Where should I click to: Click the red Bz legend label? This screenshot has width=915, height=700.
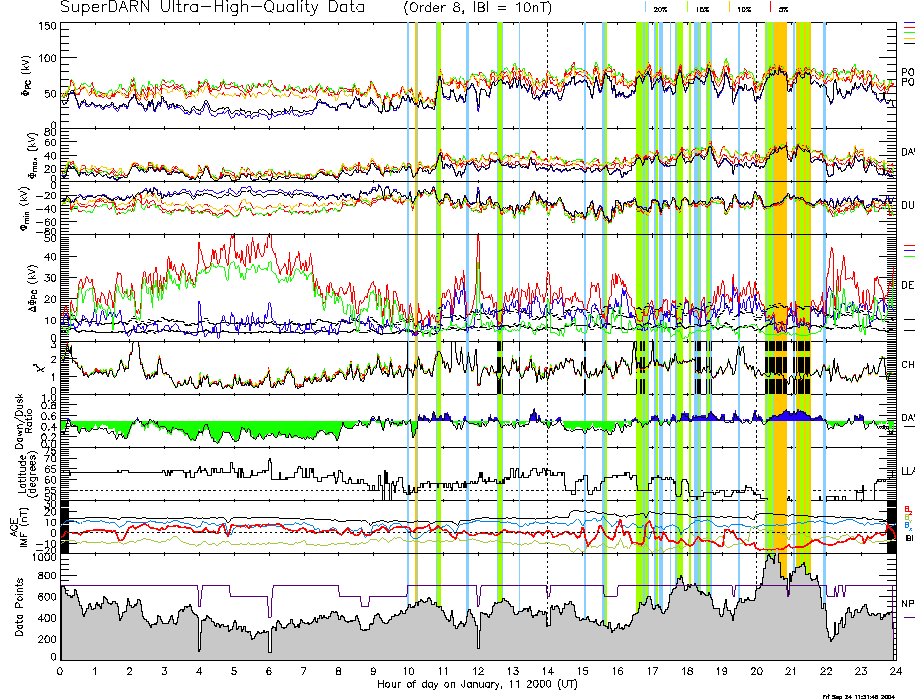pyautogui.click(x=907, y=508)
